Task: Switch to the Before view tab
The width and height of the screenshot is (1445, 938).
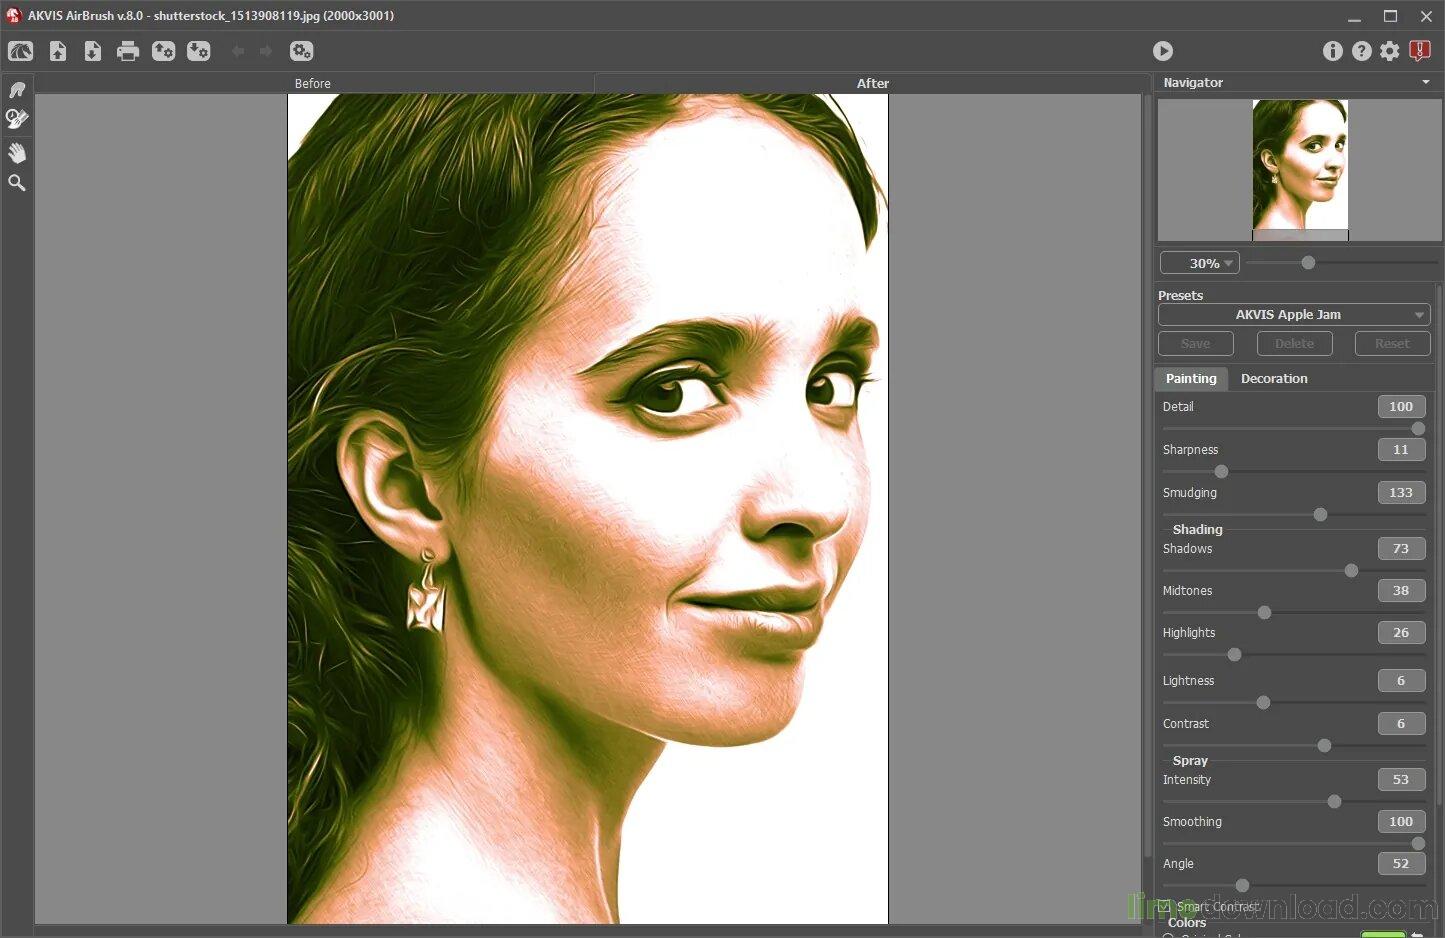Action: coord(313,83)
